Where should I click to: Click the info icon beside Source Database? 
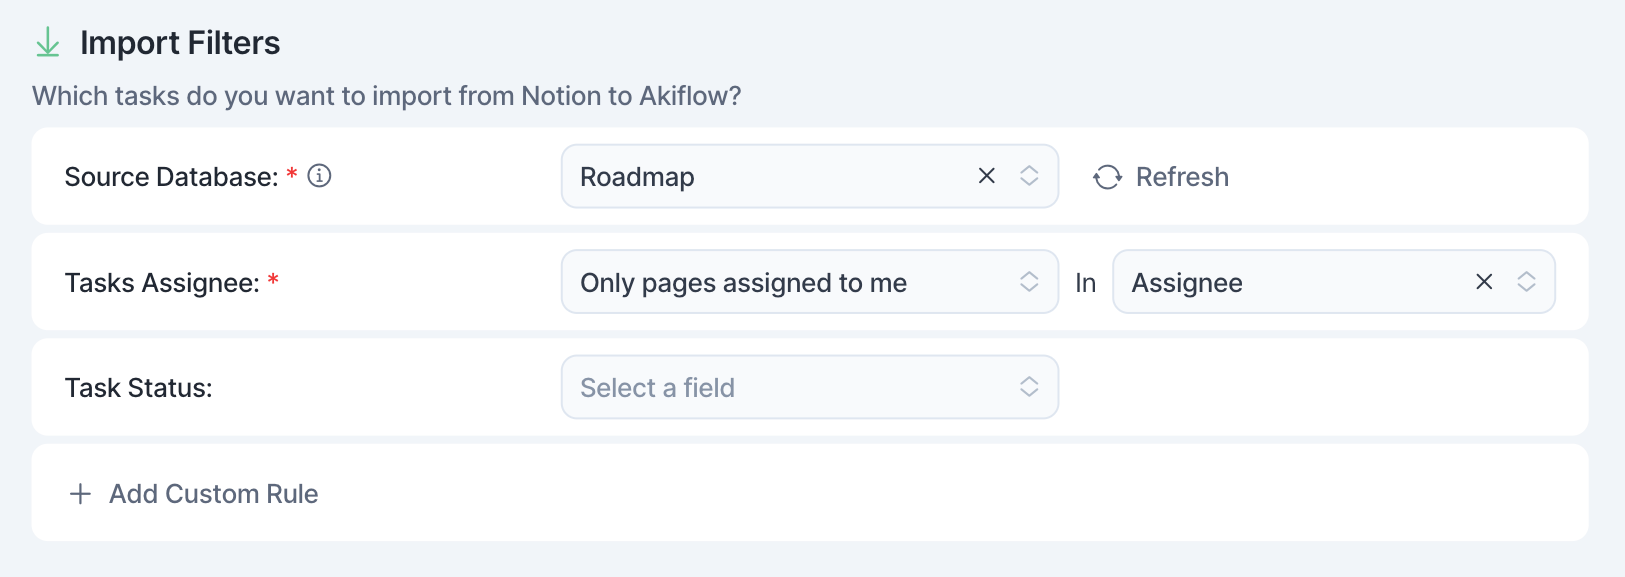coord(319,176)
